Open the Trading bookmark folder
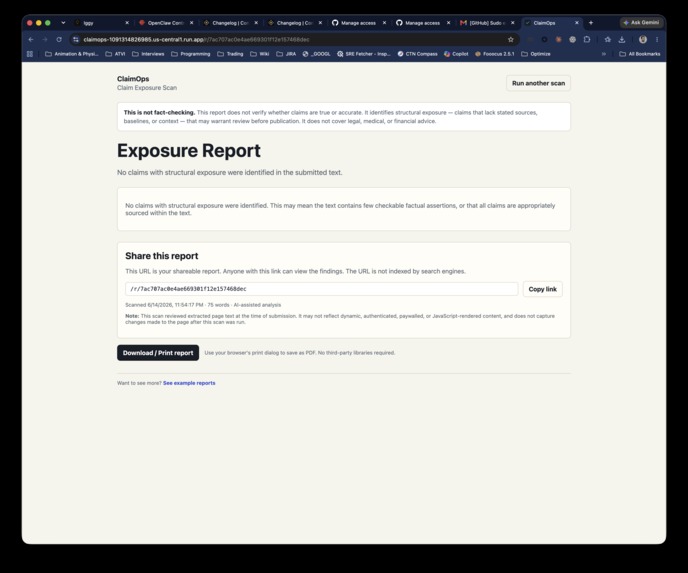The width and height of the screenshot is (688, 573). coord(230,54)
